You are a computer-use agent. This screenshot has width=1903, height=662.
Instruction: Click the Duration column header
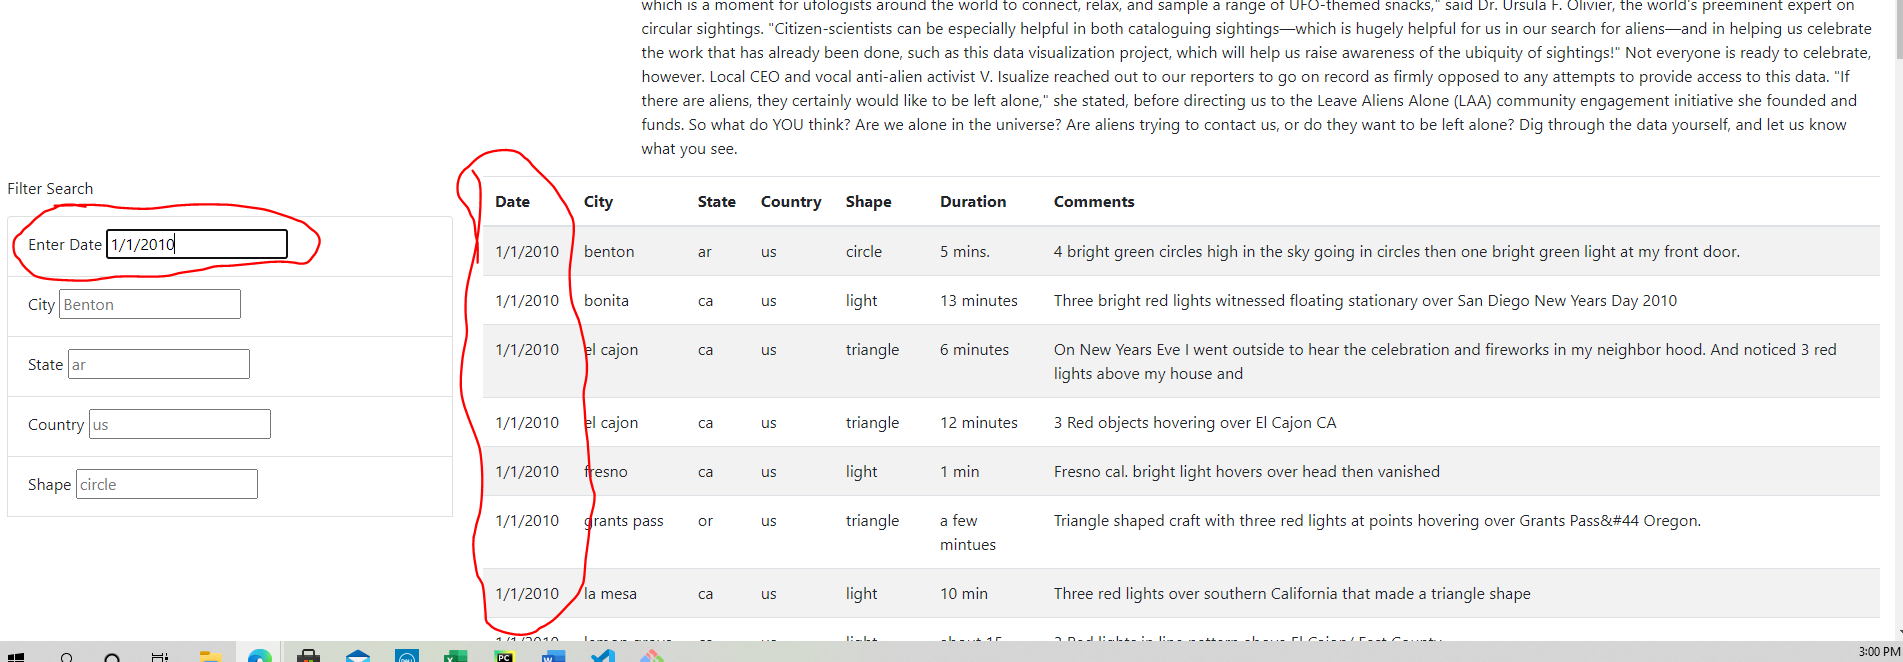[x=972, y=201]
